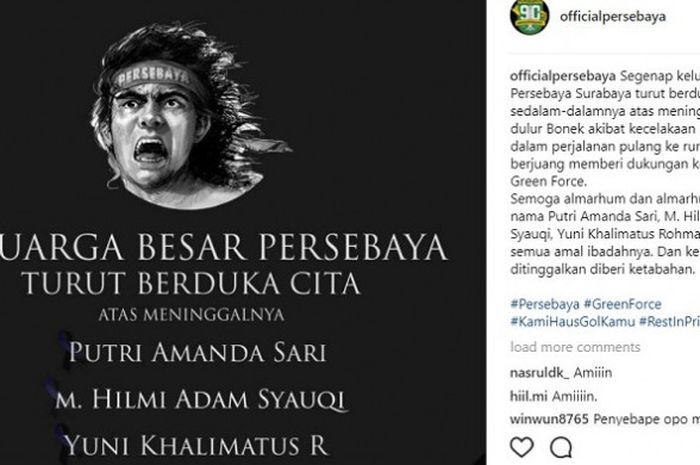Open officialpersebaya username in header
The height and width of the screenshot is (465, 700).
pyautogui.click(x=612, y=17)
